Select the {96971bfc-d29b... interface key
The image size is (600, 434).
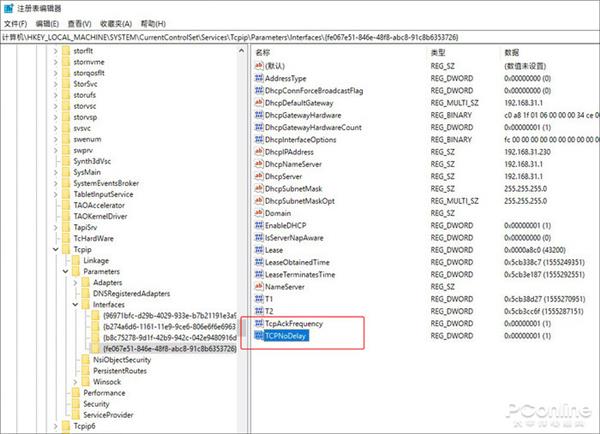pos(169,316)
